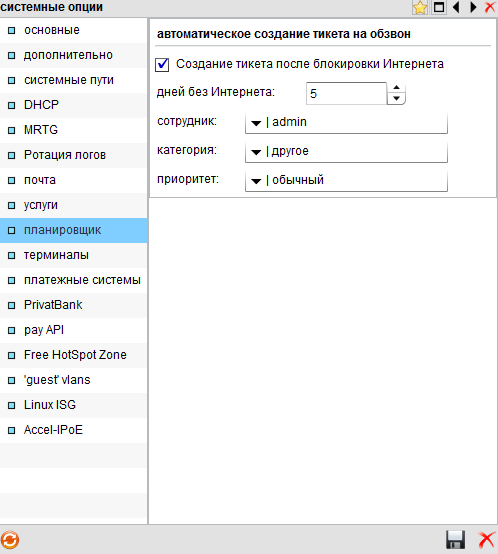This screenshot has width=498, height=554.
Task: Open the Accel-IPoE settings section
Action: coord(73,430)
